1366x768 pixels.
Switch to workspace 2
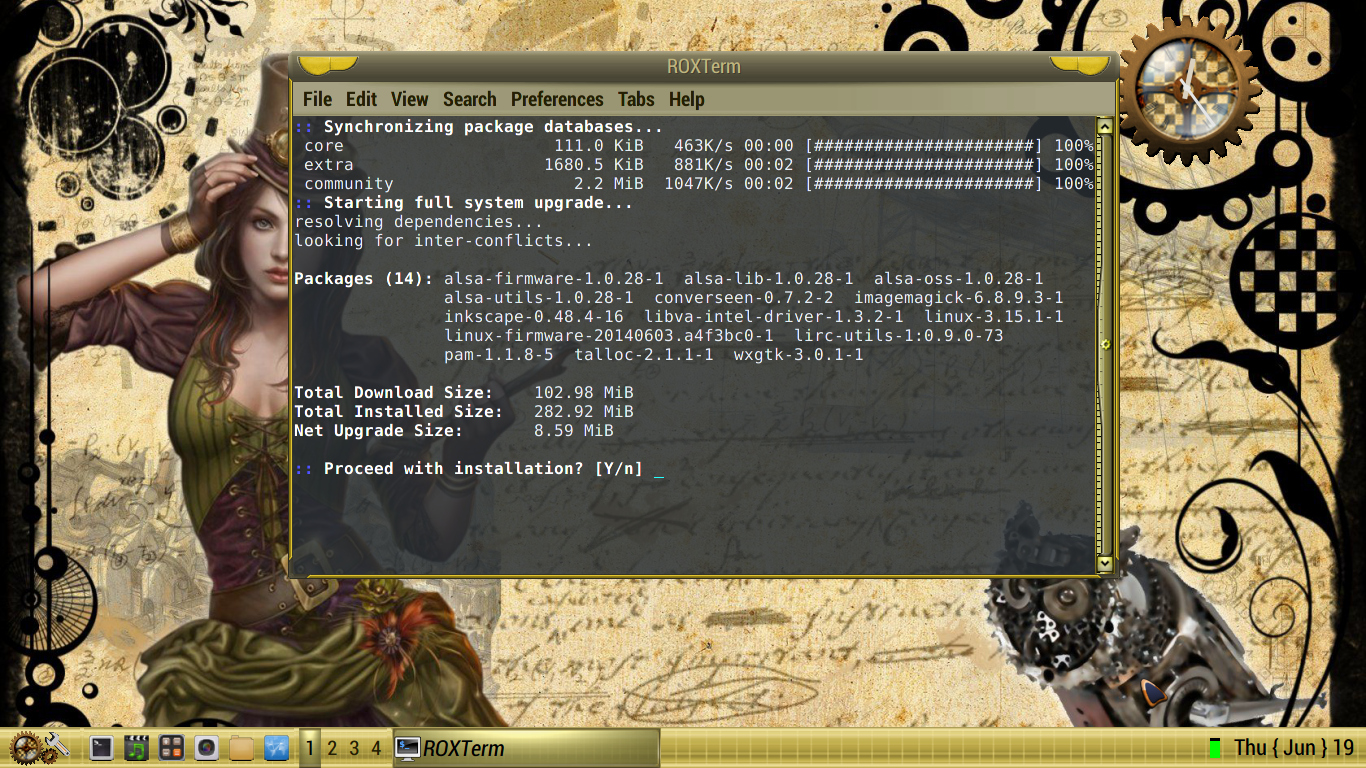[332, 748]
